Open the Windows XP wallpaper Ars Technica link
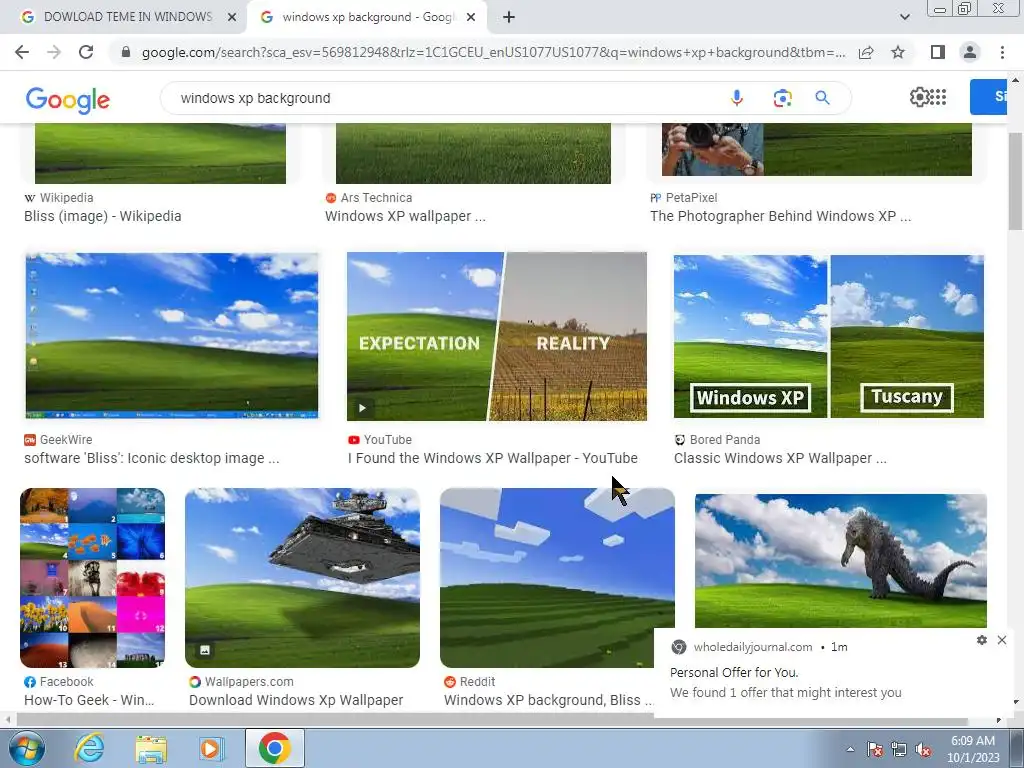 [x=406, y=216]
